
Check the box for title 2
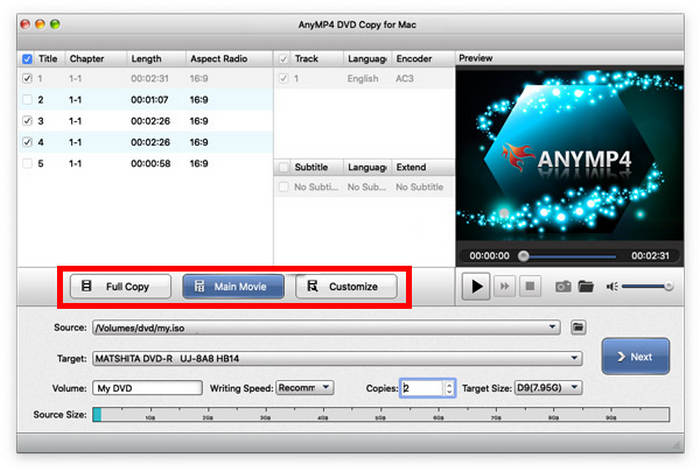tap(27, 99)
